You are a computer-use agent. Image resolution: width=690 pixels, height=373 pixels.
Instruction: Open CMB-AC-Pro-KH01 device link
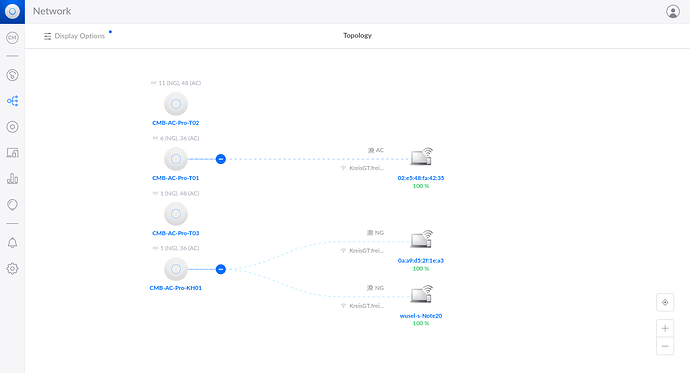(176, 288)
